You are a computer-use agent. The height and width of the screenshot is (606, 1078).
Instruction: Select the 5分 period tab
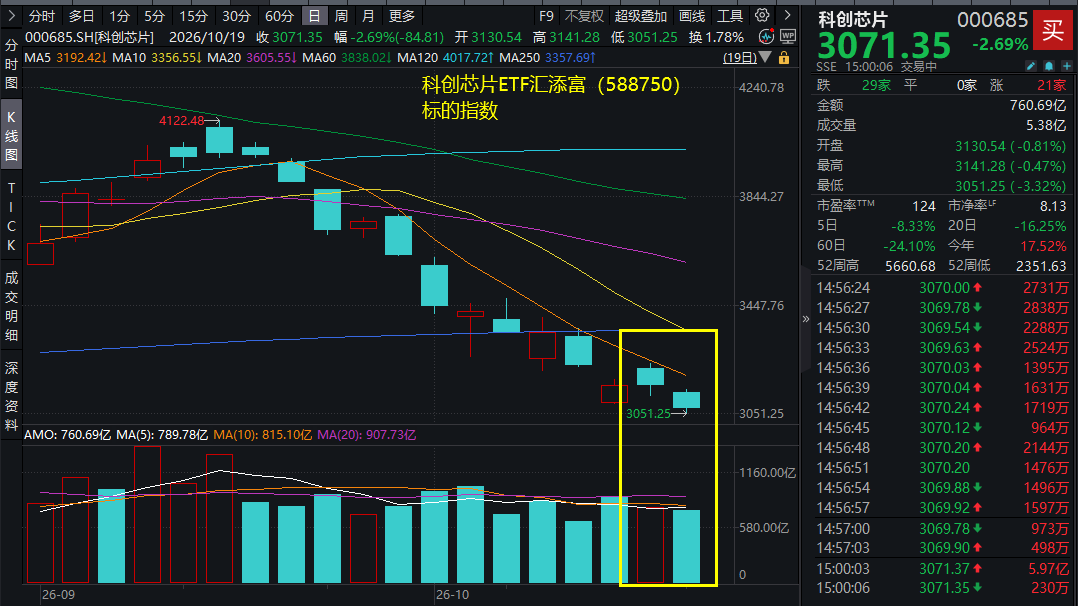[x=155, y=16]
